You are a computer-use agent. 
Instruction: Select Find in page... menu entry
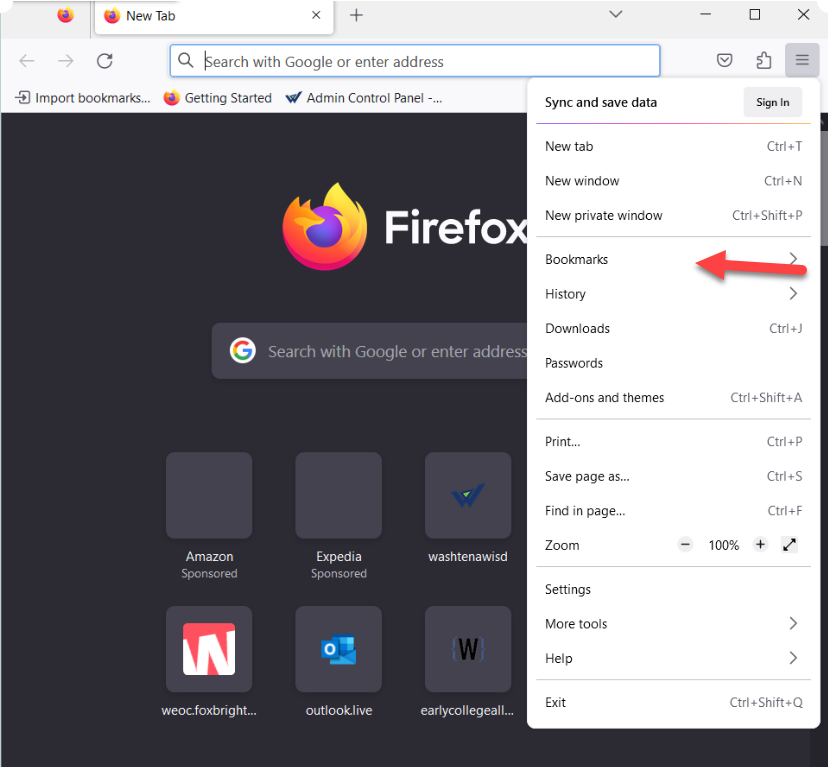(x=673, y=511)
